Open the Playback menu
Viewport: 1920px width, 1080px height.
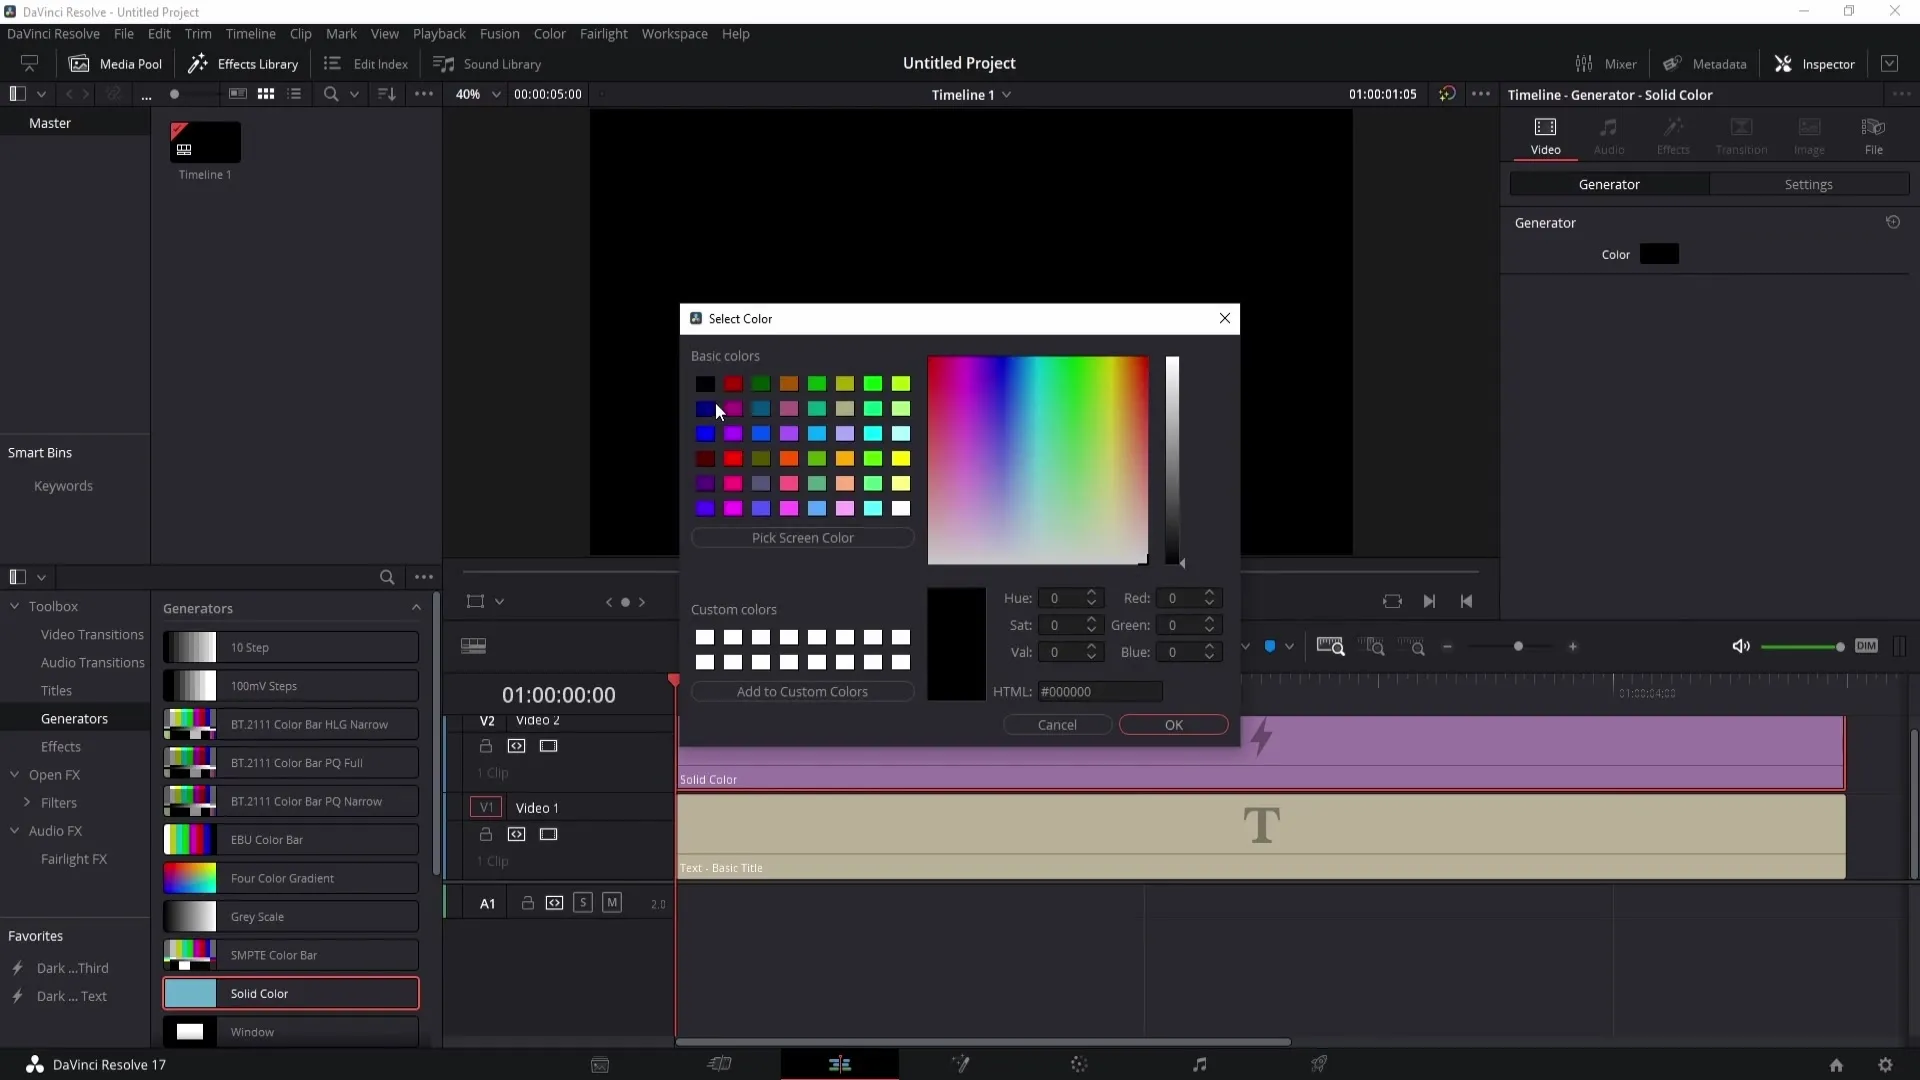click(439, 33)
